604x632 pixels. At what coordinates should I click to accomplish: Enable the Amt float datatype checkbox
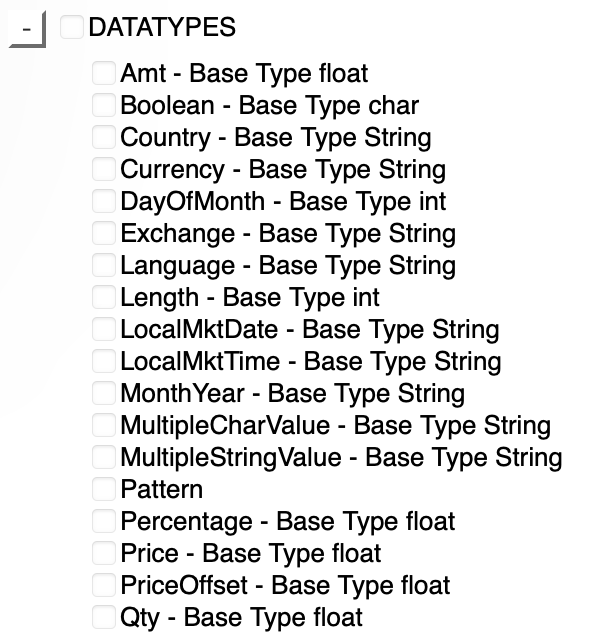(104, 73)
